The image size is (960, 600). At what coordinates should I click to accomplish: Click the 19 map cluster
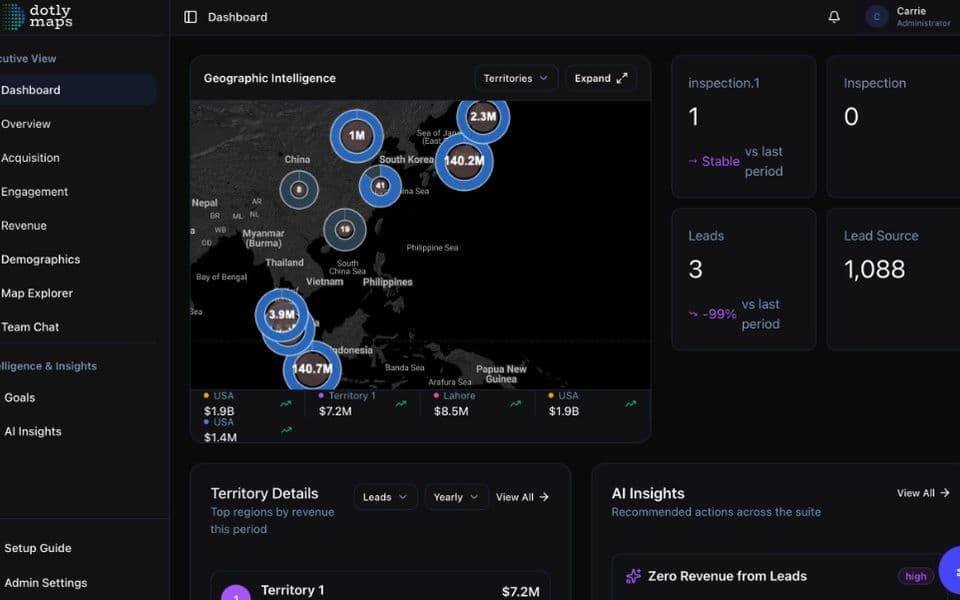pos(345,230)
